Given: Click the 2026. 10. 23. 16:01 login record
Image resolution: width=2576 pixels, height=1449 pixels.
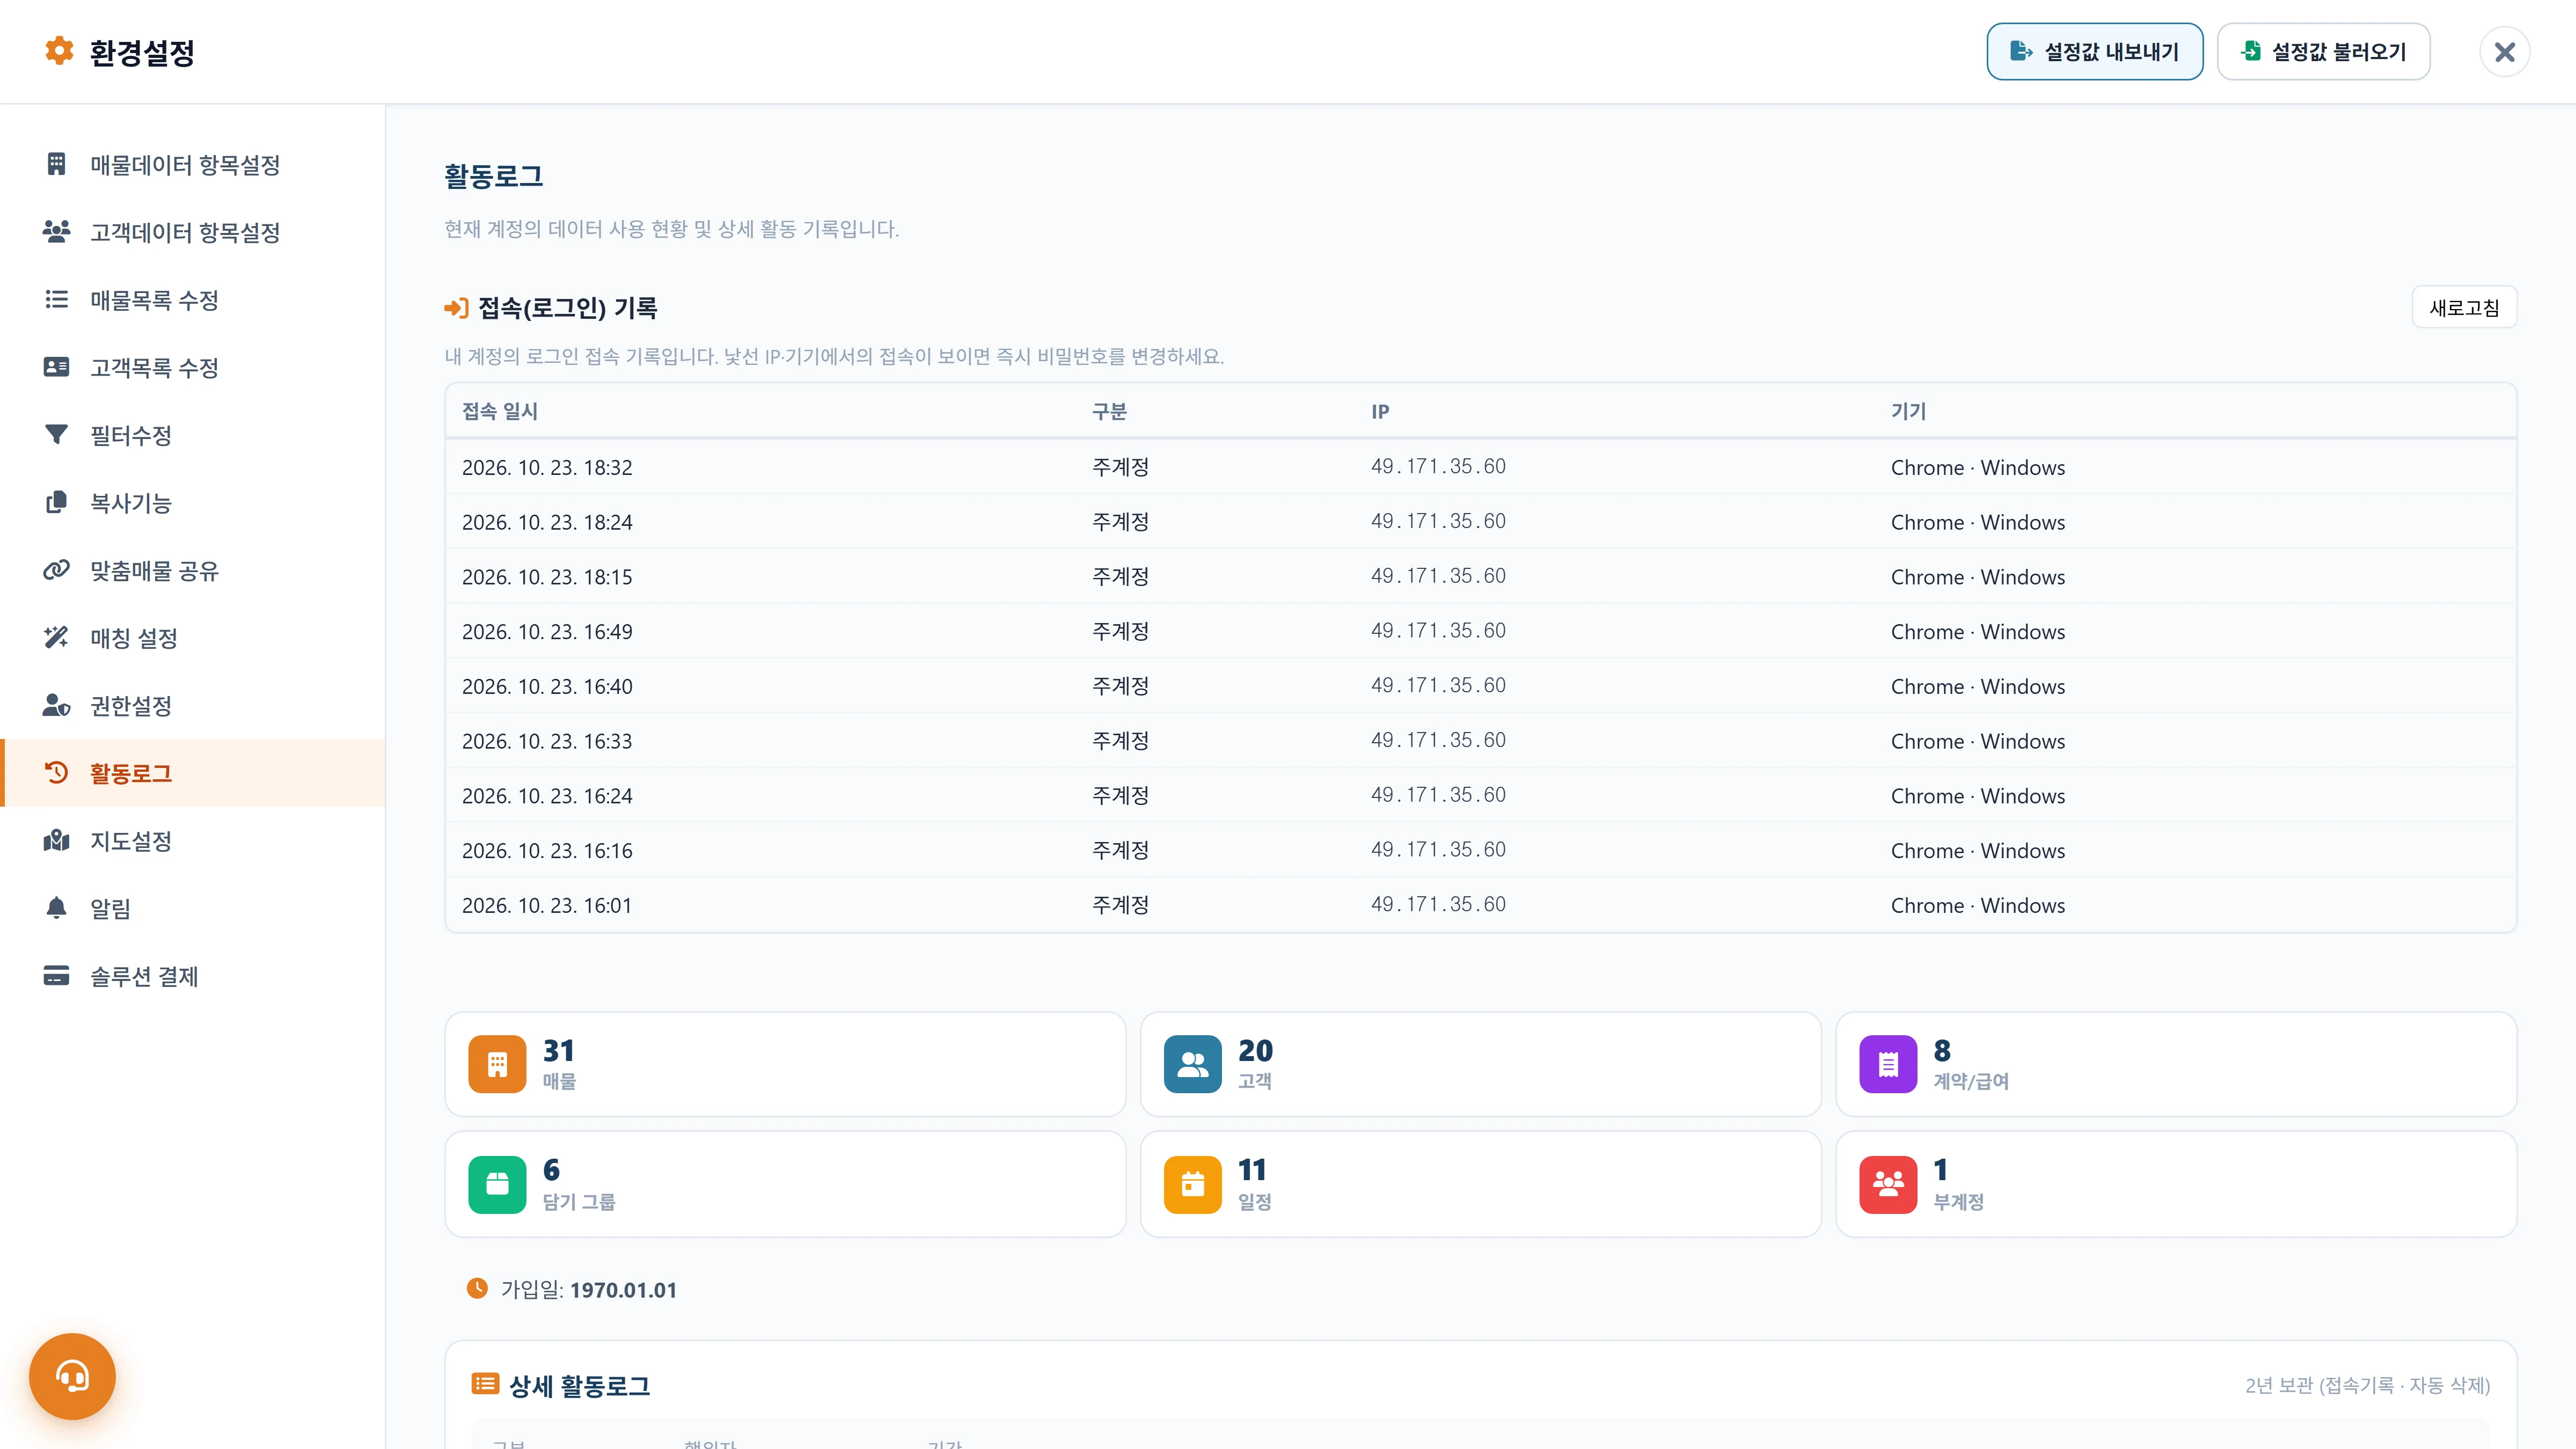Looking at the screenshot, I should [1480, 905].
